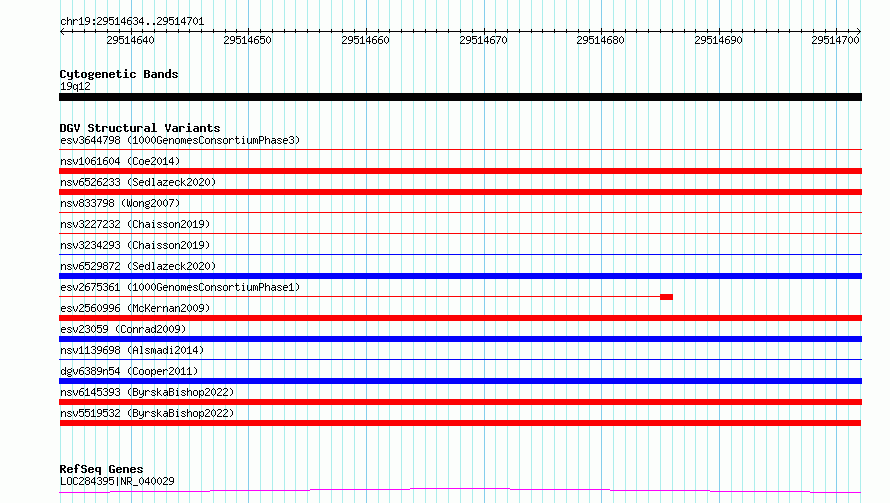Click ruler position 29514690

click(719, 40)
